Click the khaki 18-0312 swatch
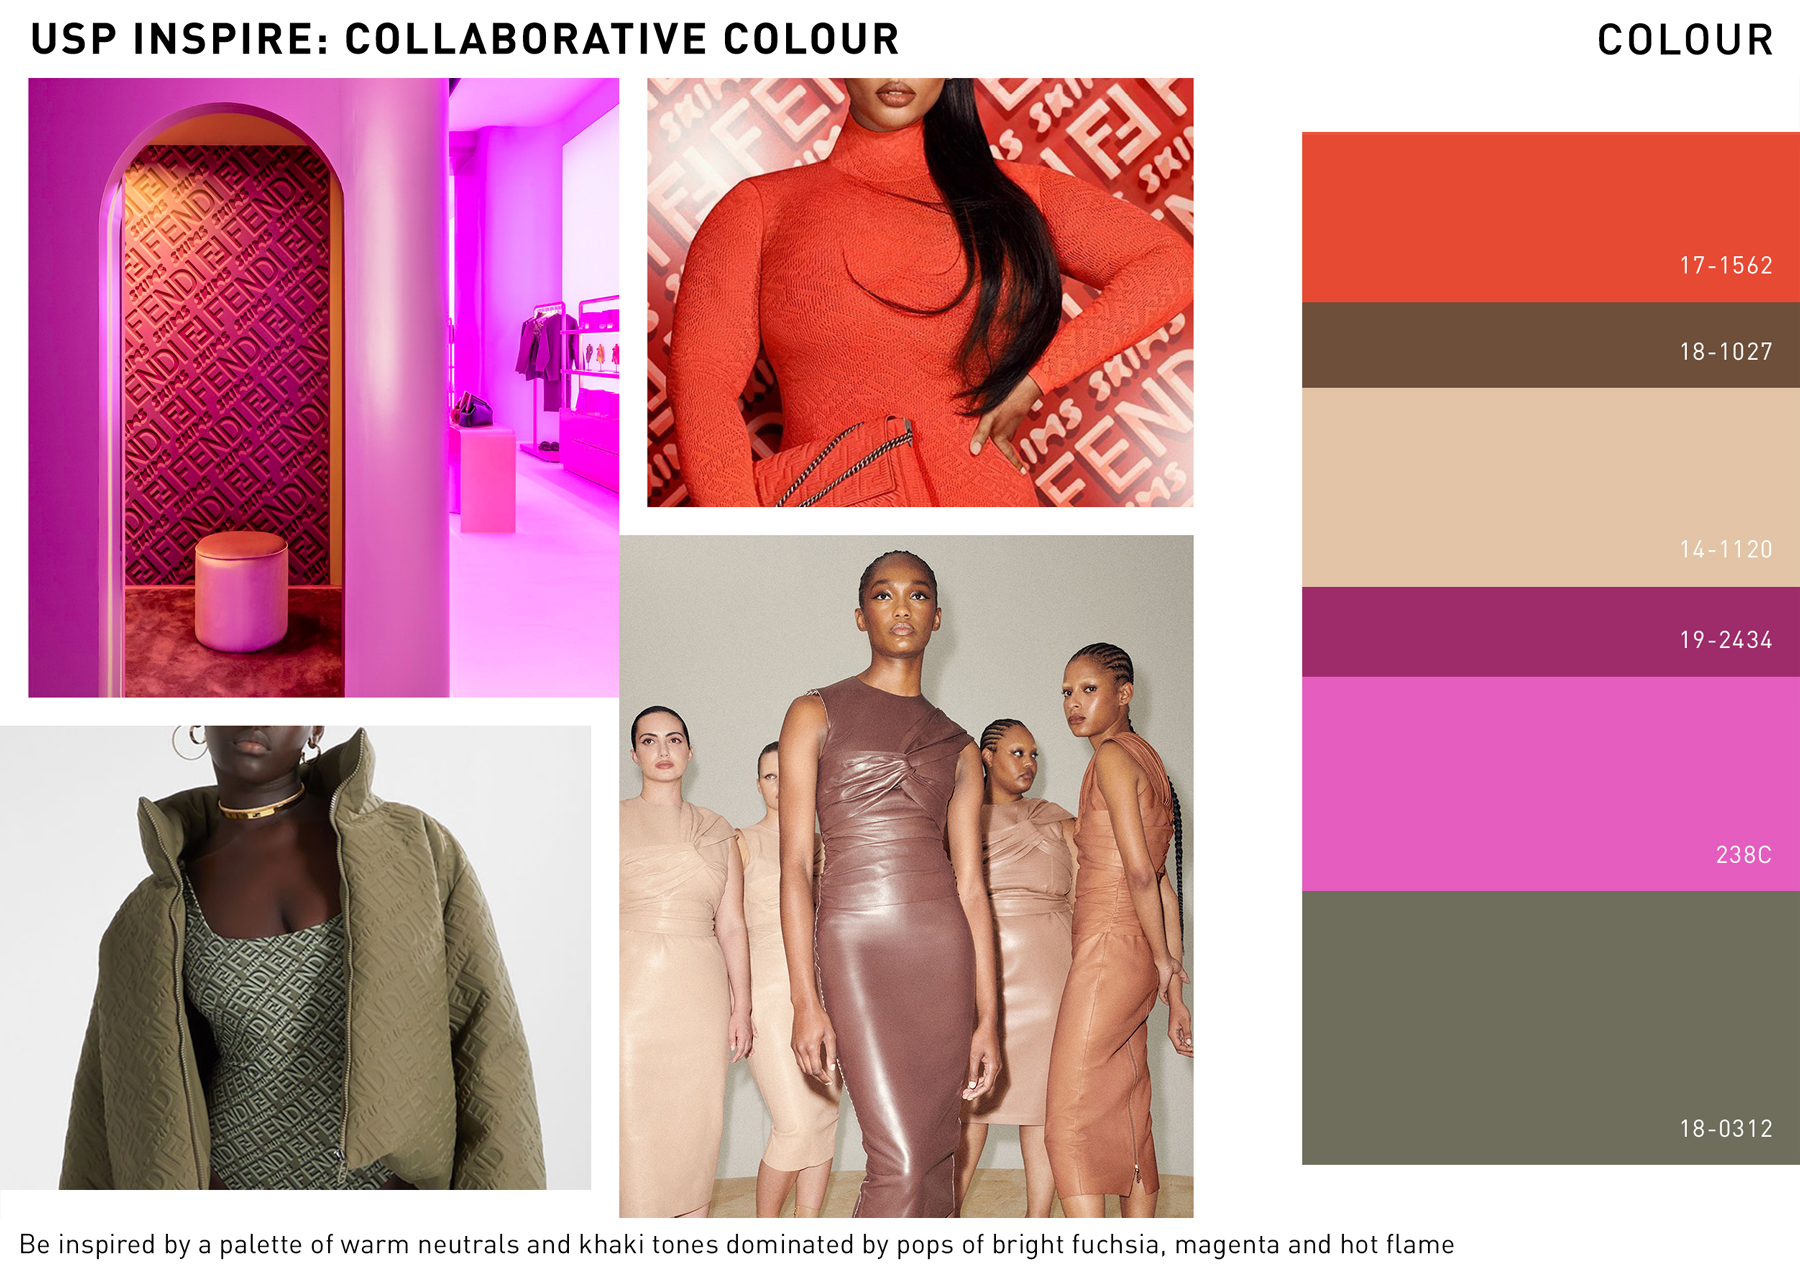1800x1273 pixels. coord(1550,1028)
